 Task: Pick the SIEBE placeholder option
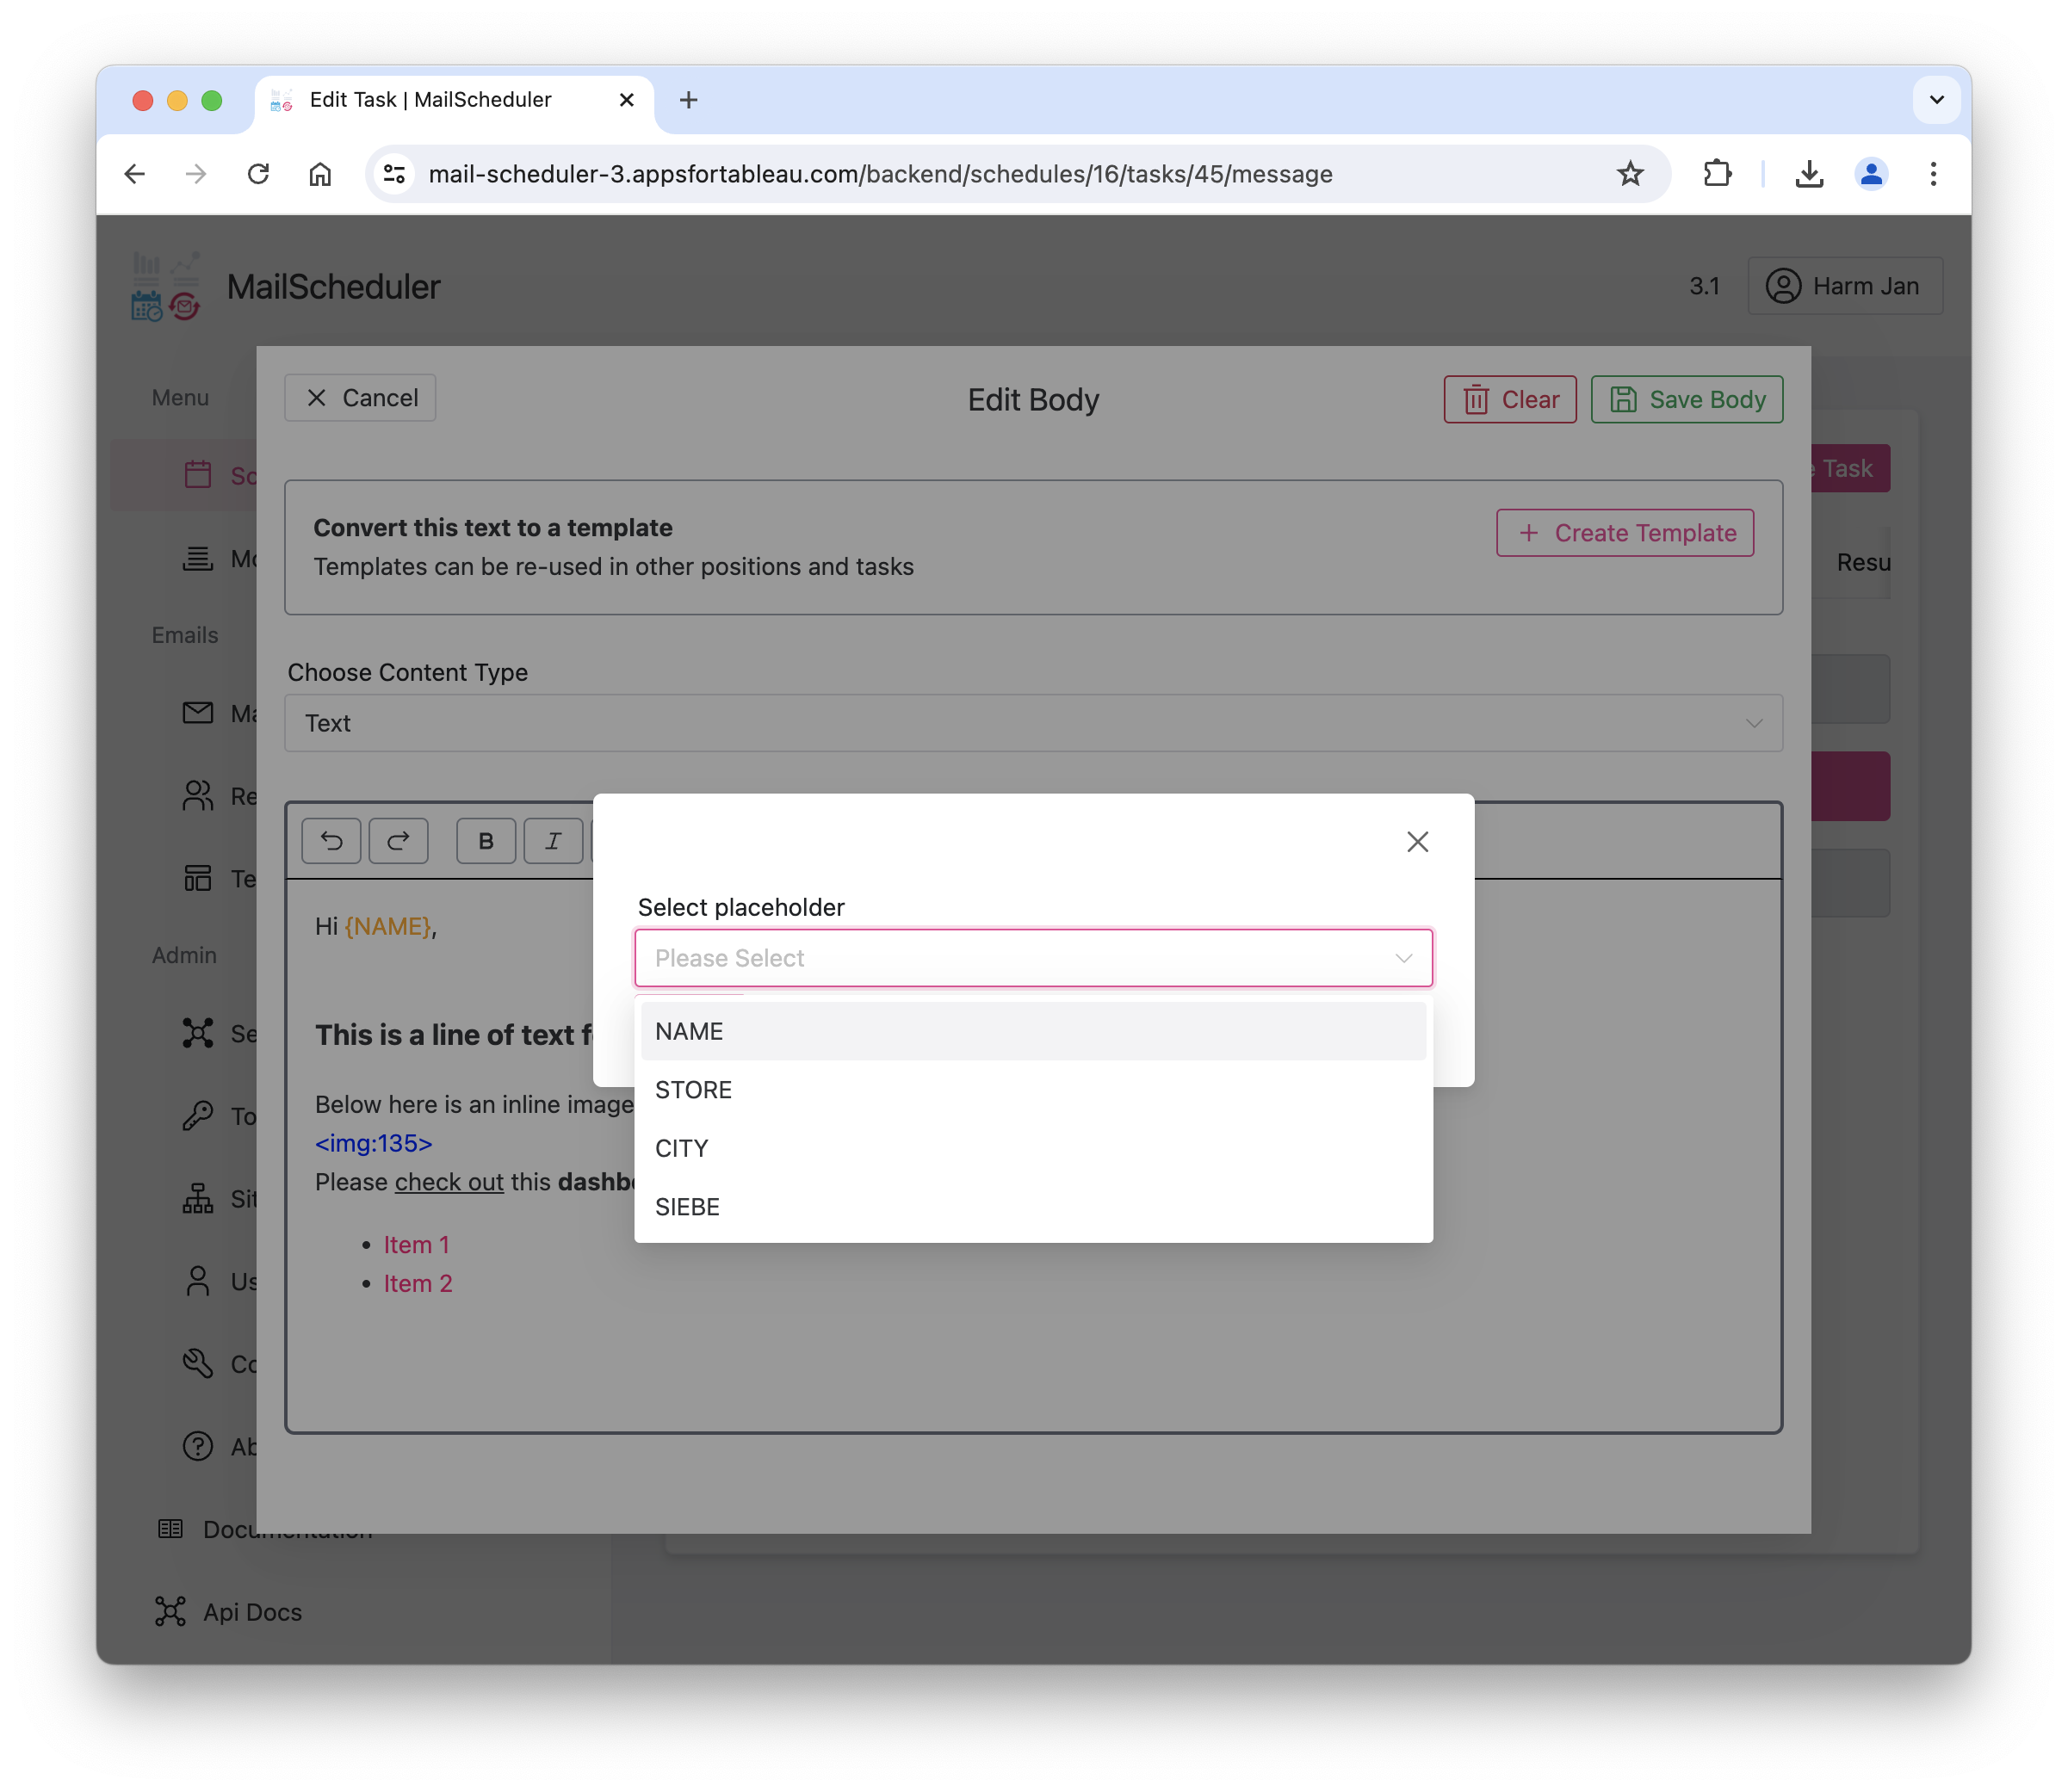[1032, 1207]
